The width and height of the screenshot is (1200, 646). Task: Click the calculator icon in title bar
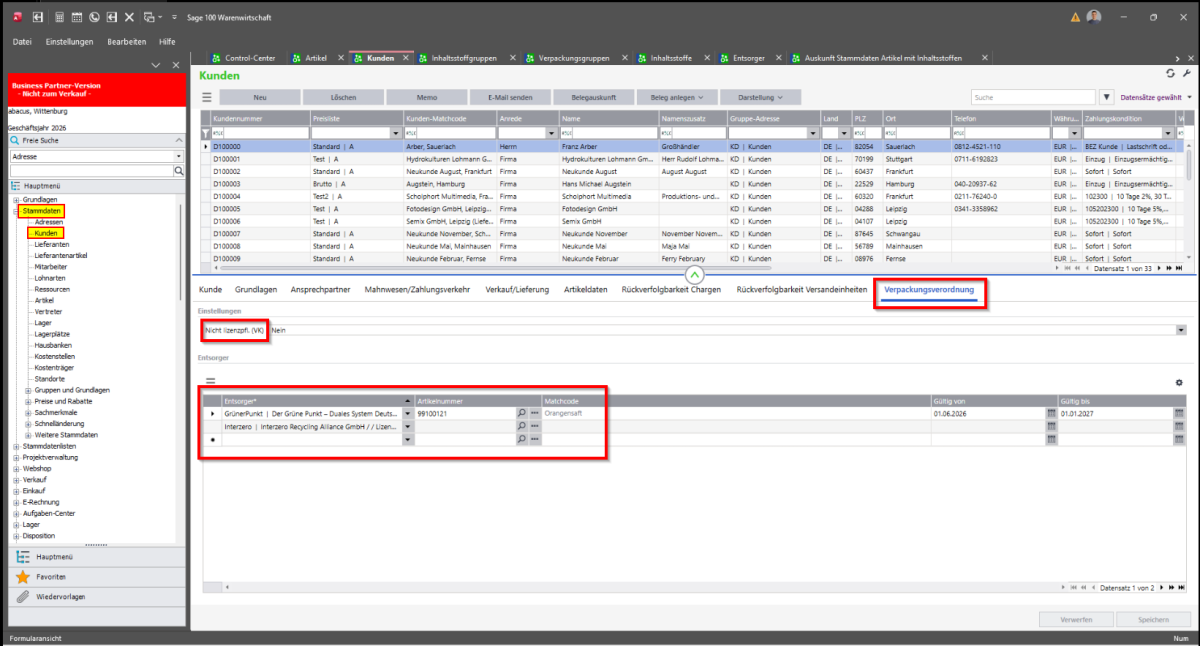(59, 17)
